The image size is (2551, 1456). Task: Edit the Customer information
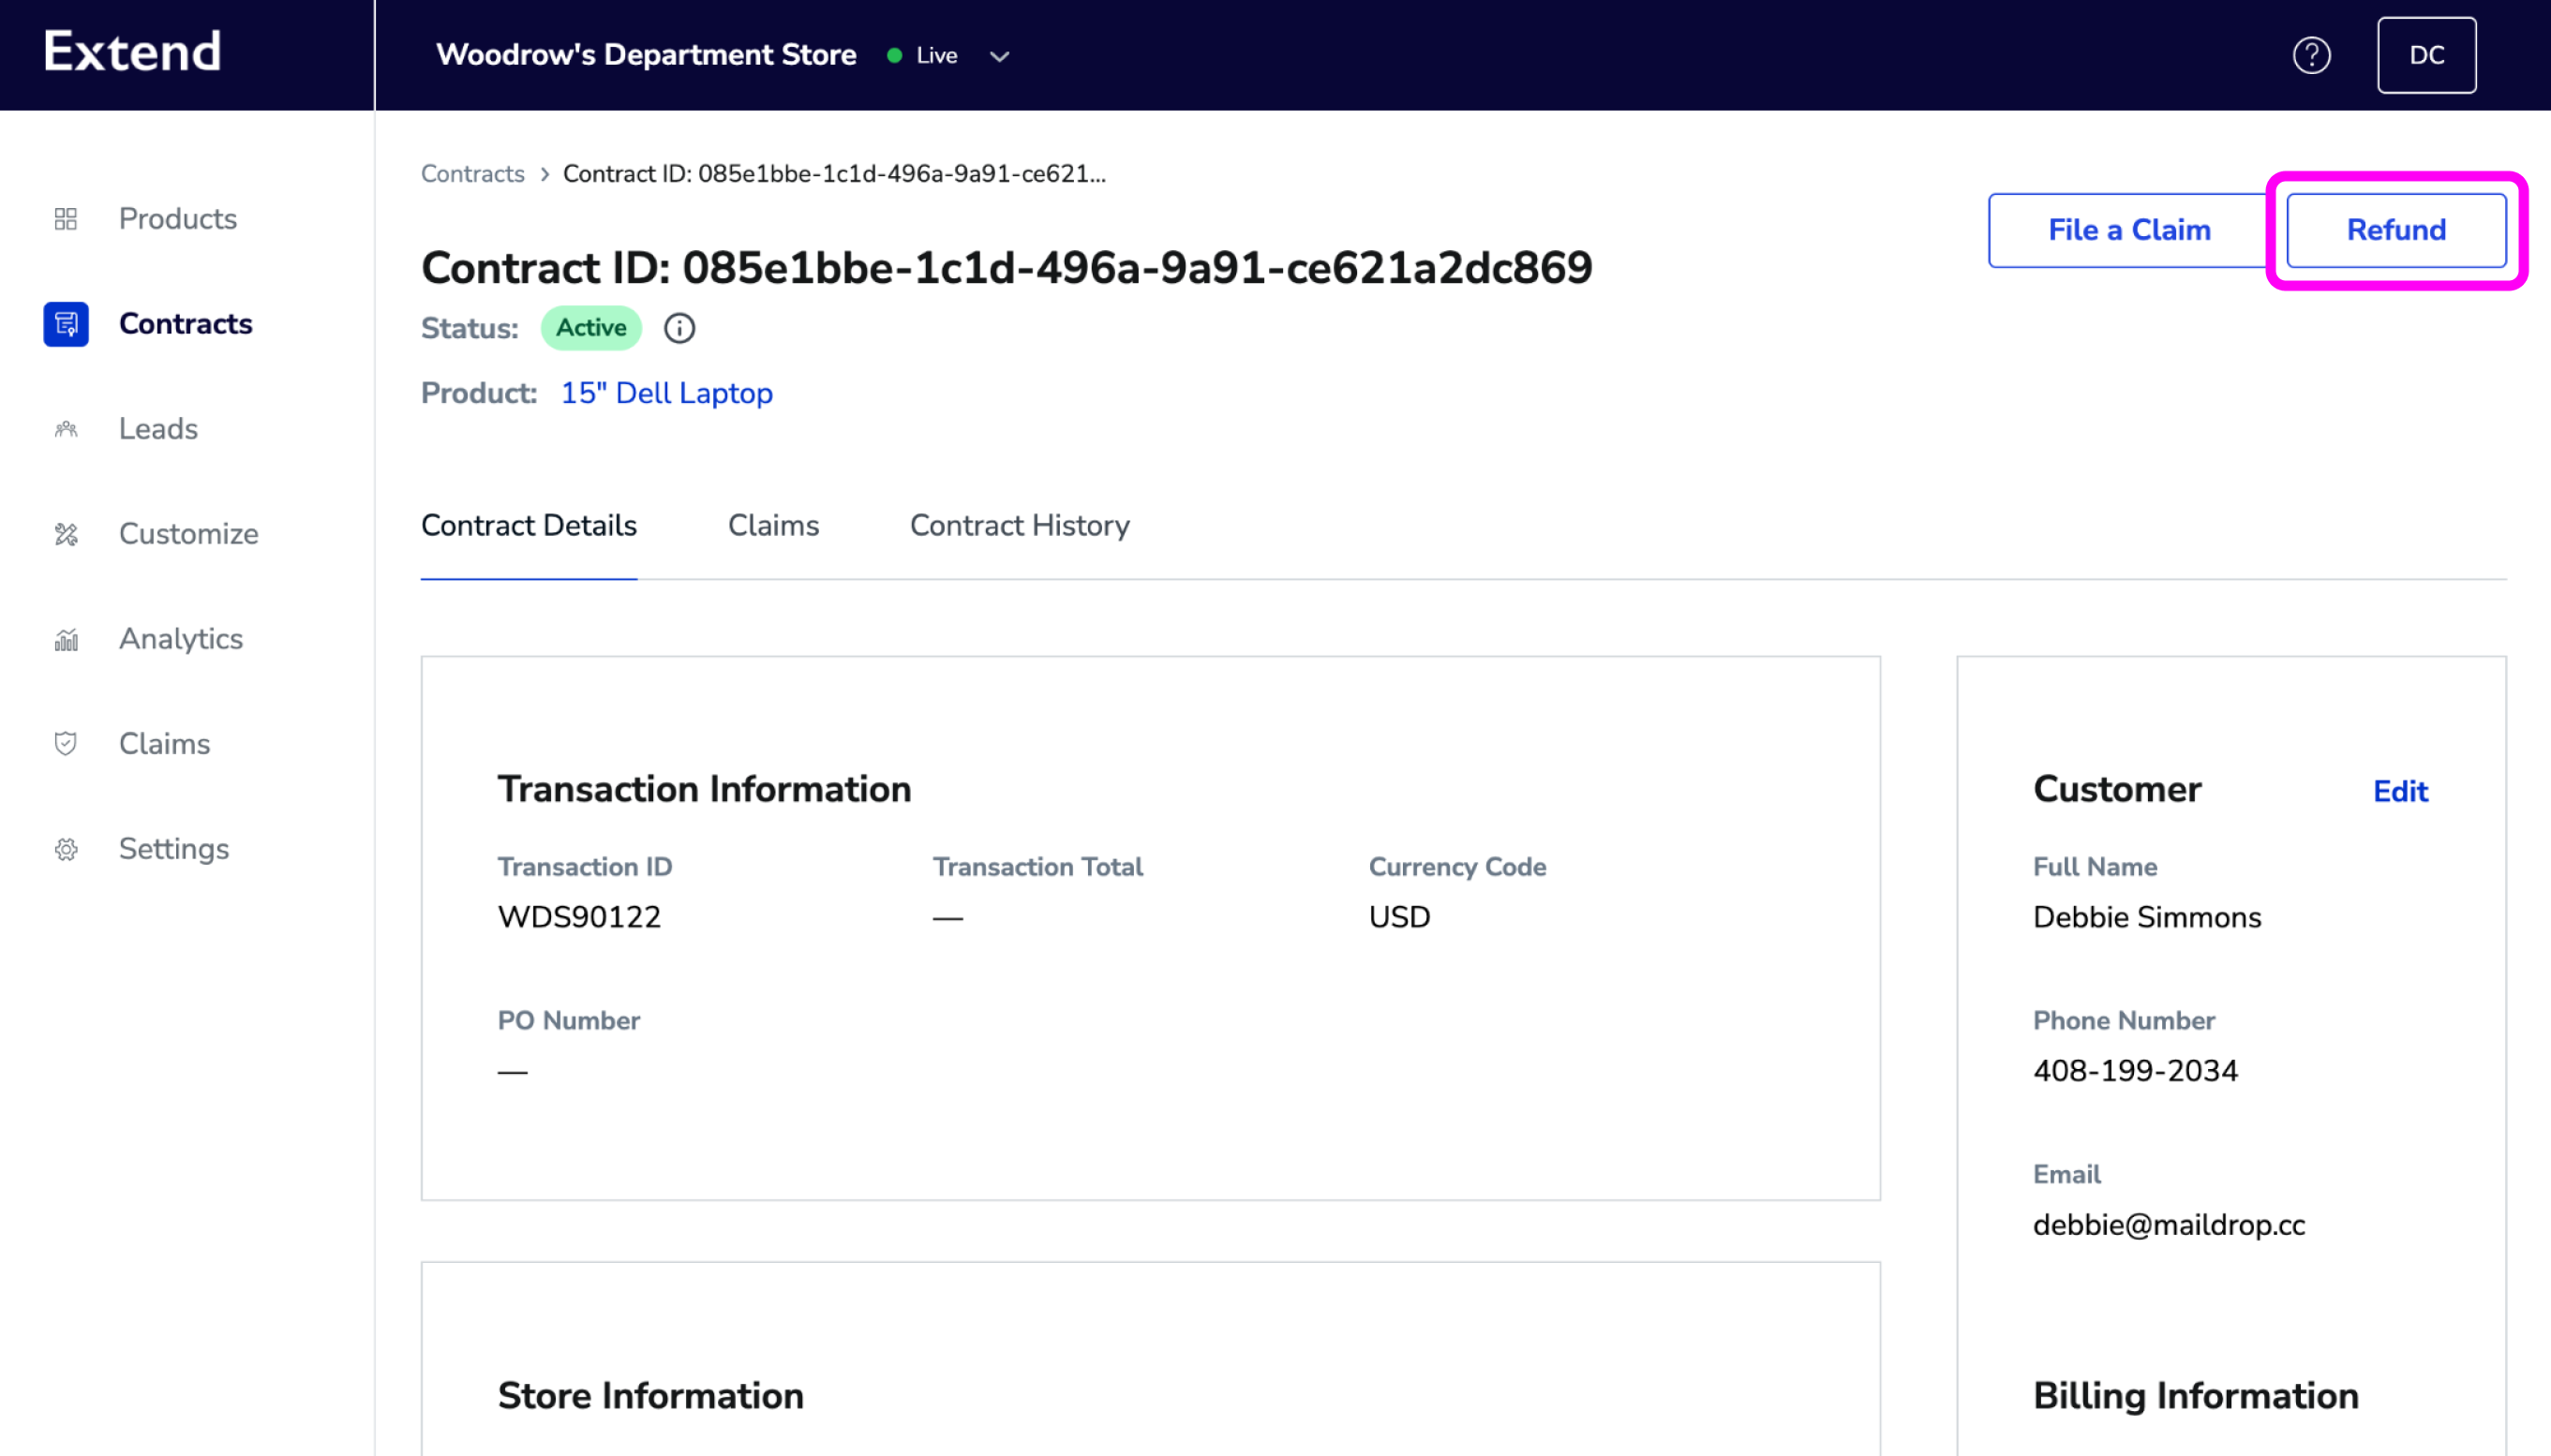pyautogui.click(x=2400, y=791)
